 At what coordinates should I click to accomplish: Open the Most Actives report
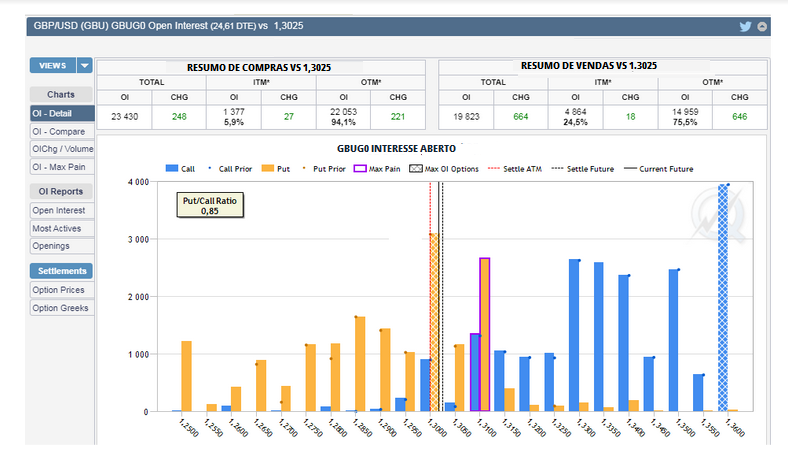[62, 229]
